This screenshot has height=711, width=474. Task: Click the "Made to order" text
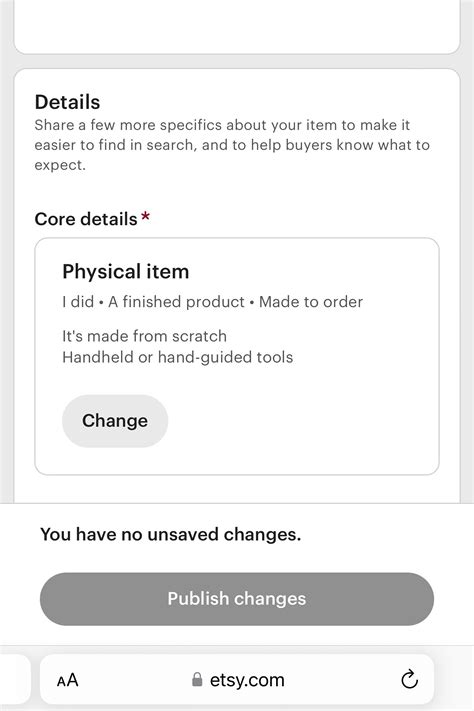tap(311, 302)
